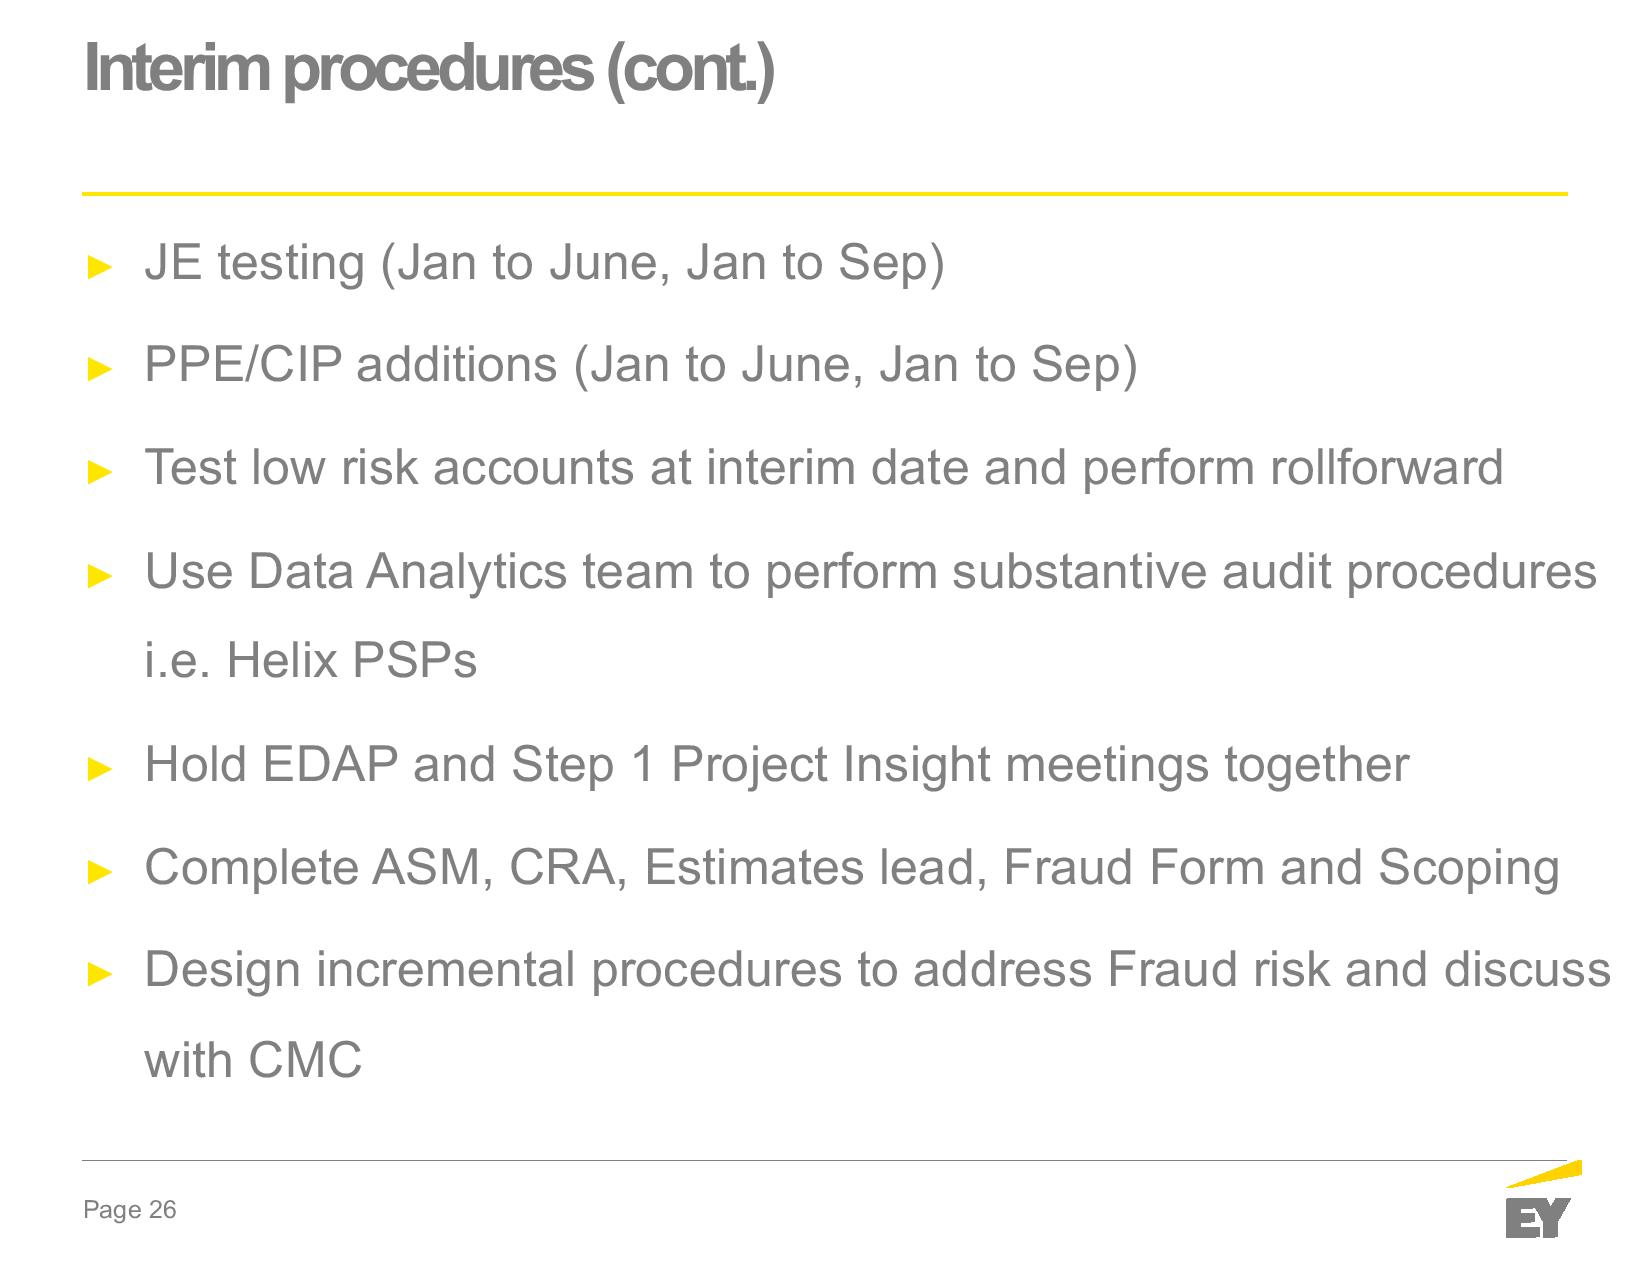Click the bullet arrow beside PPE/CIP additions
This screenshot has width=1650, height=1275.
pos(100,368)
